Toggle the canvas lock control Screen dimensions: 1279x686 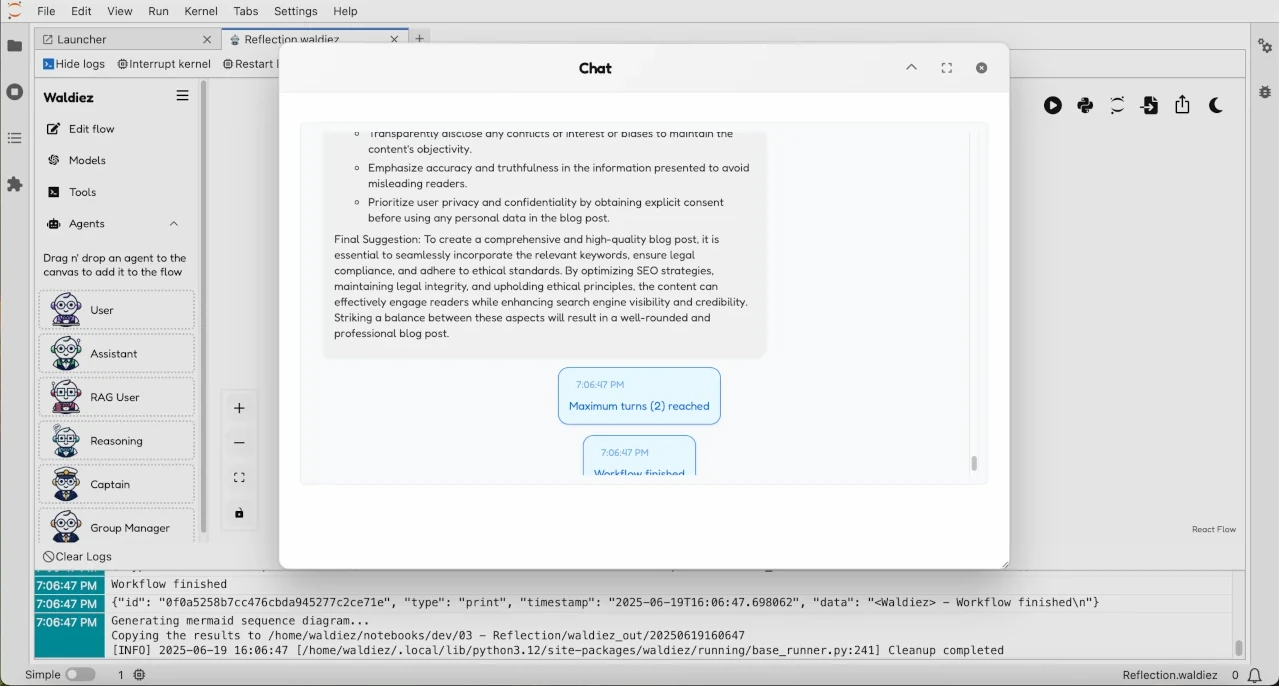(238, 513)
